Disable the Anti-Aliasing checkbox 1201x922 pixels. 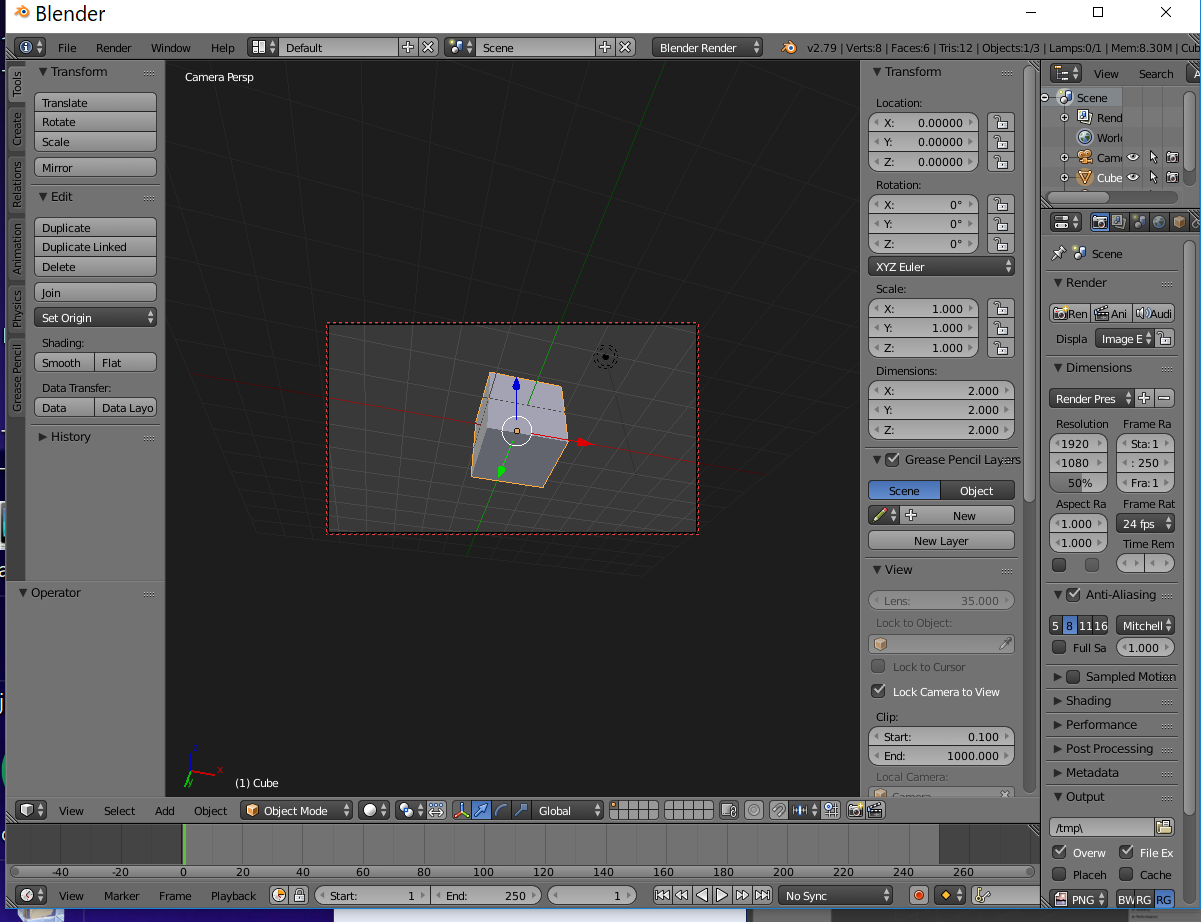pos(1073,594)
